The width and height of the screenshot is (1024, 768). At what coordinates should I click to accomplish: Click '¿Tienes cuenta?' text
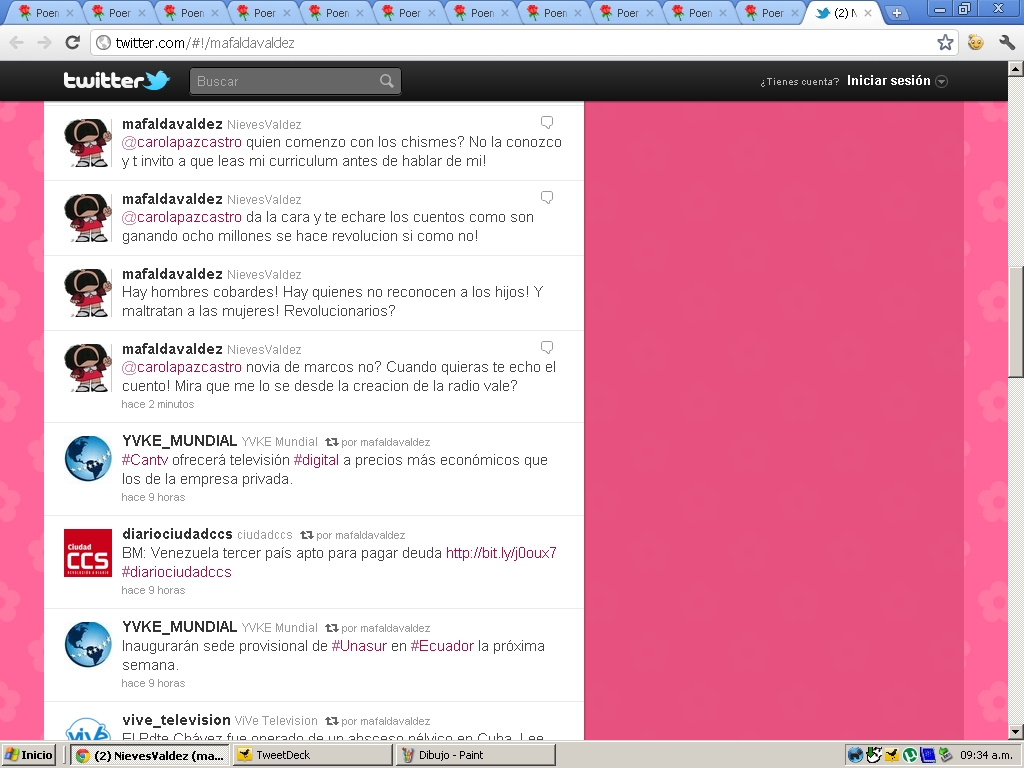799,82
